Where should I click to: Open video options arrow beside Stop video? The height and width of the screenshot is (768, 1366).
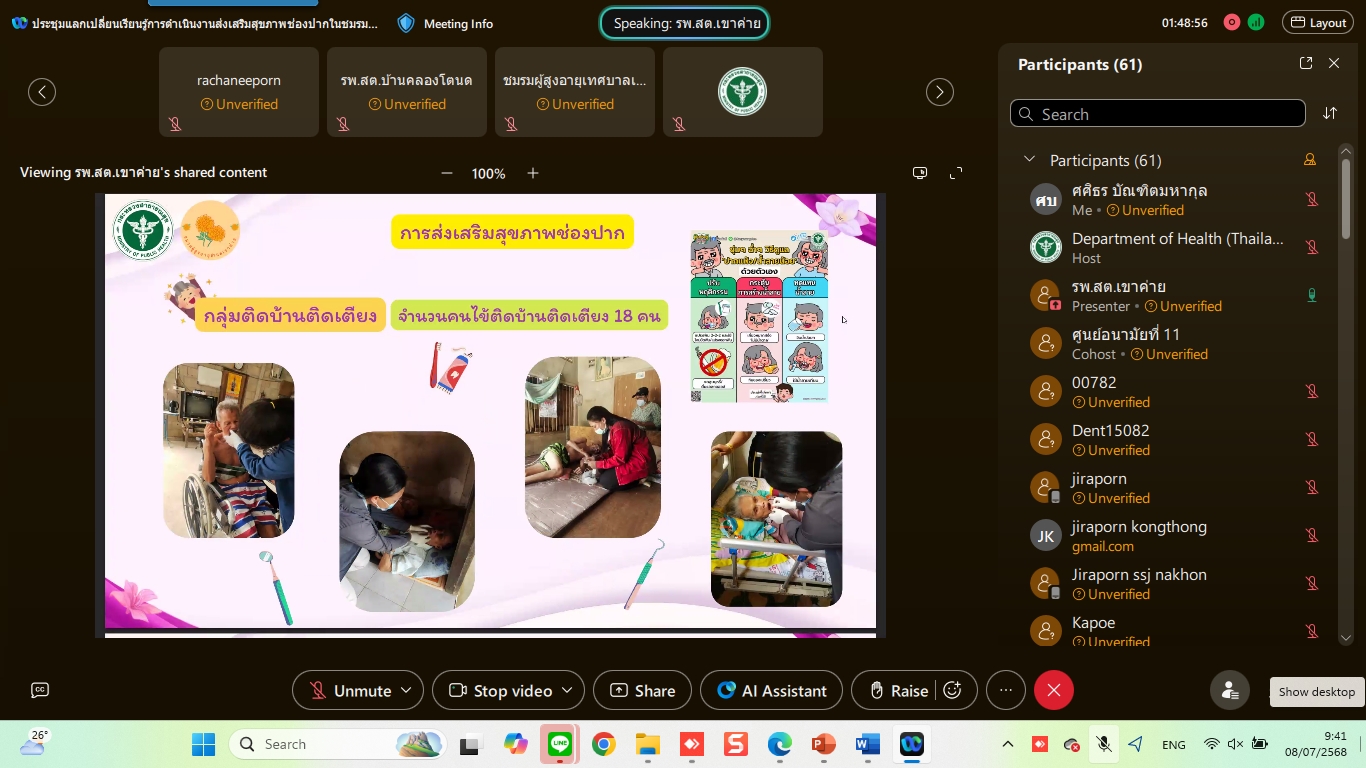pos(567,690)
